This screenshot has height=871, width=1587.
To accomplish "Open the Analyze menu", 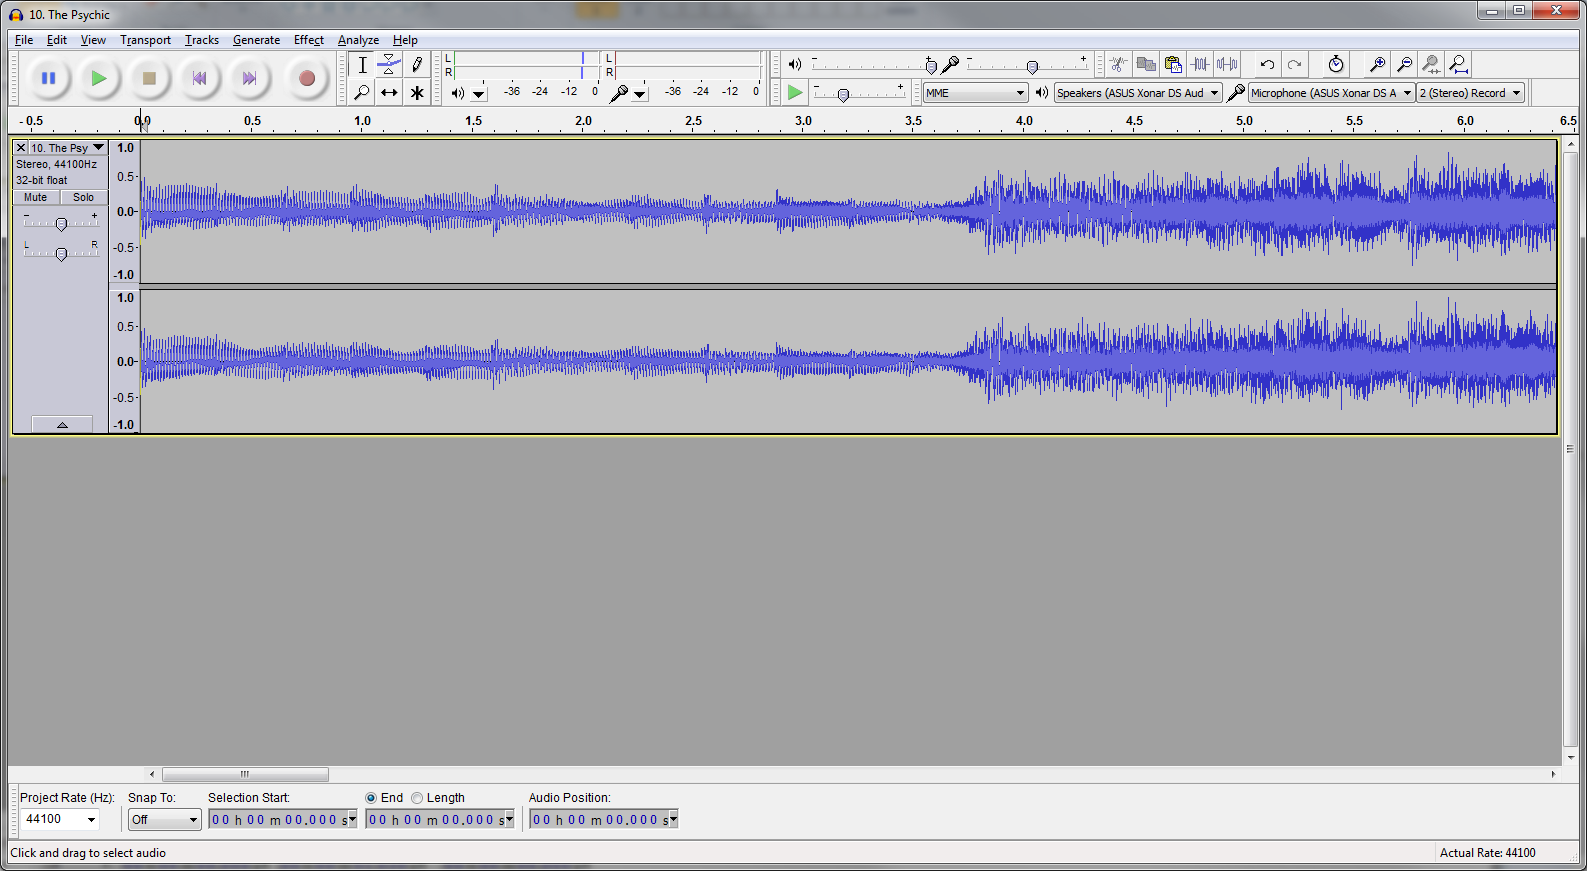I will pos(358,40).
